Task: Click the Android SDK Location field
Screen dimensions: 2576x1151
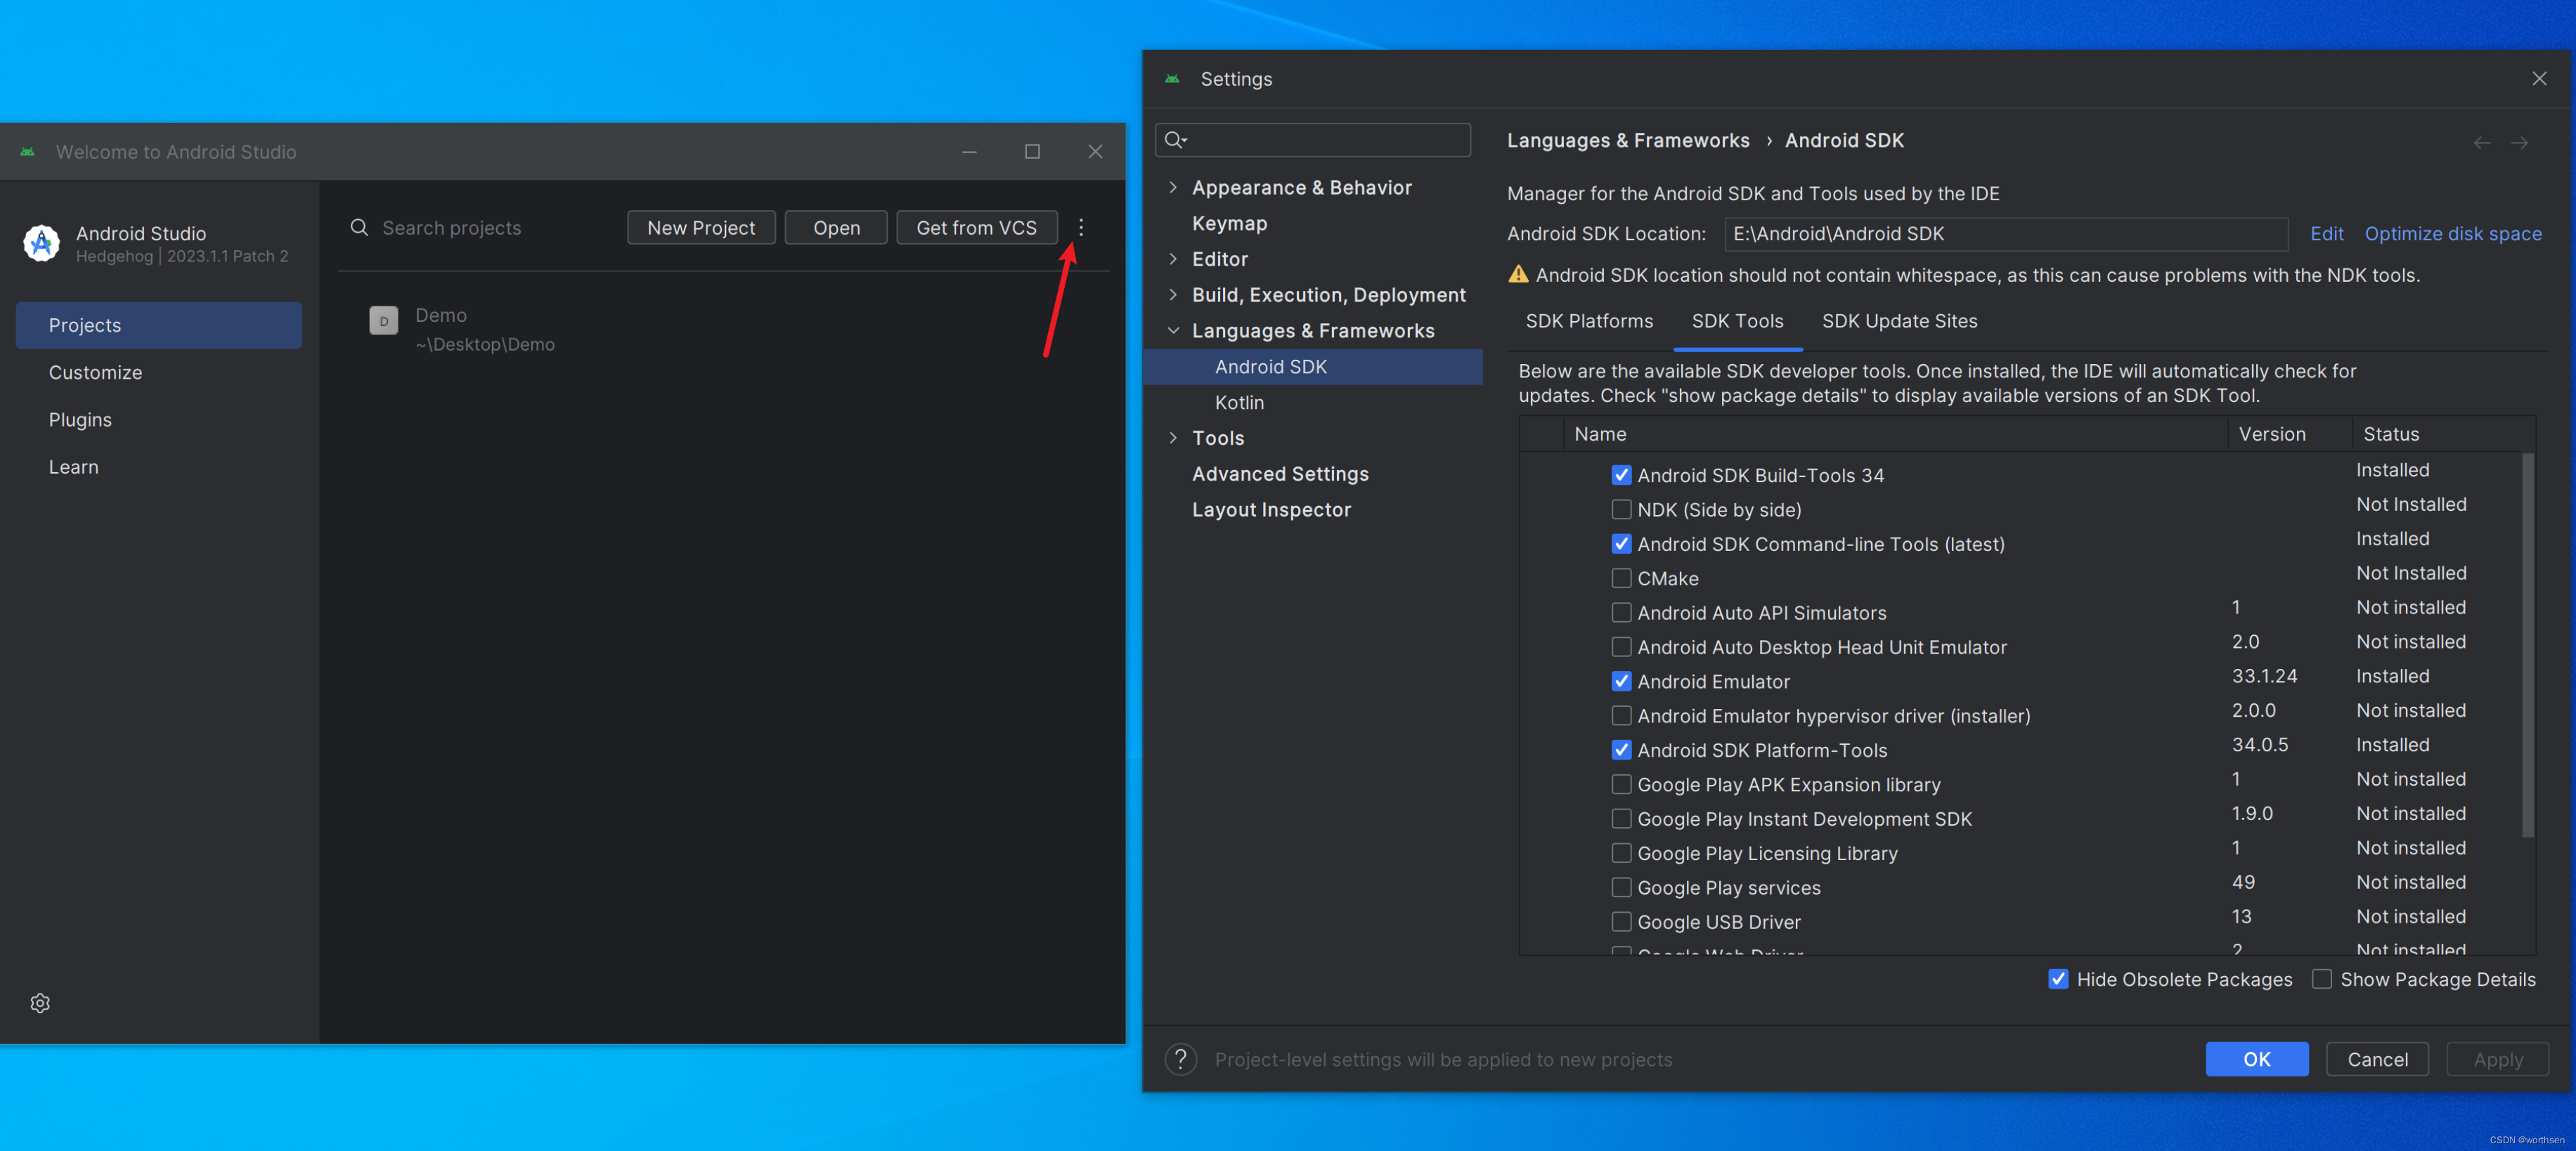Action: [x=2005, y=233]
